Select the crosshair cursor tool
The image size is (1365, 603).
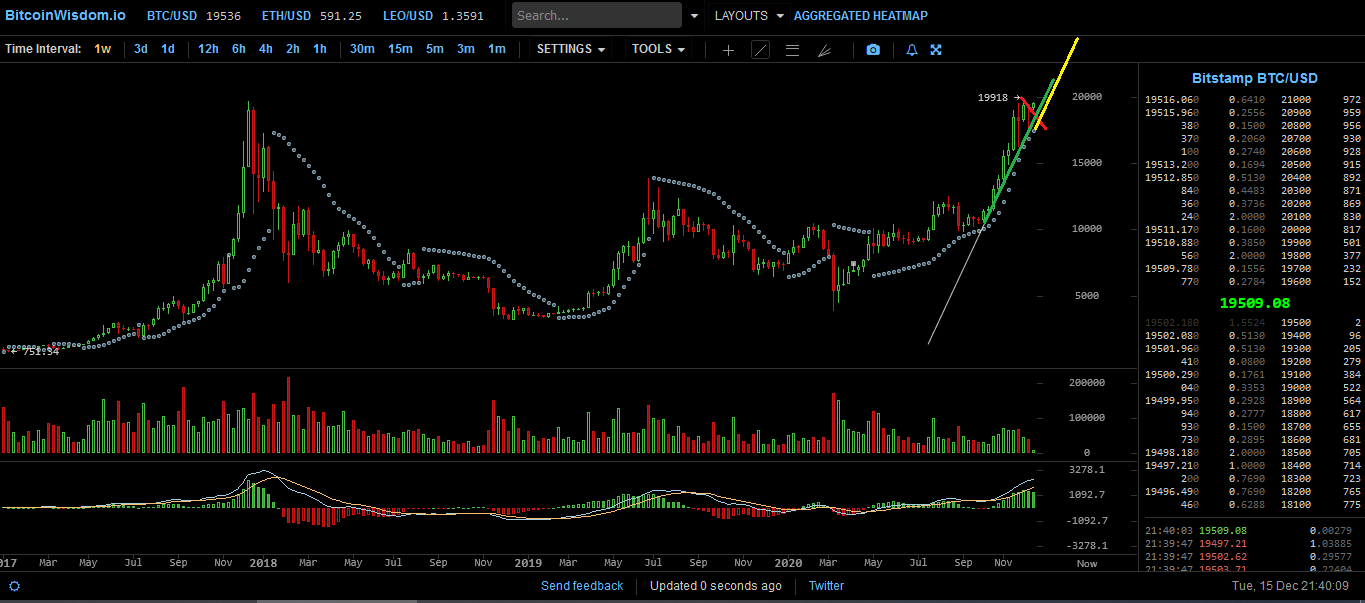coord(728,49)
